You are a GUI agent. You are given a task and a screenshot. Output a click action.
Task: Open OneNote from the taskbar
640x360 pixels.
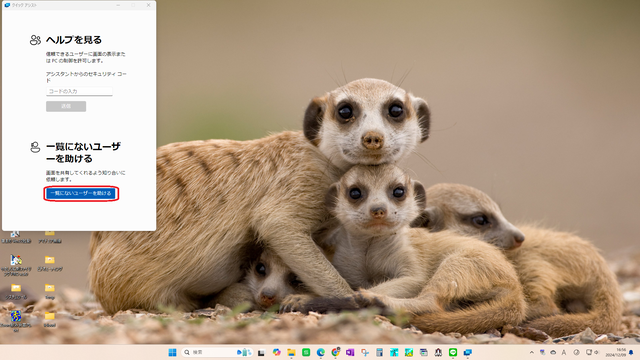350,352
